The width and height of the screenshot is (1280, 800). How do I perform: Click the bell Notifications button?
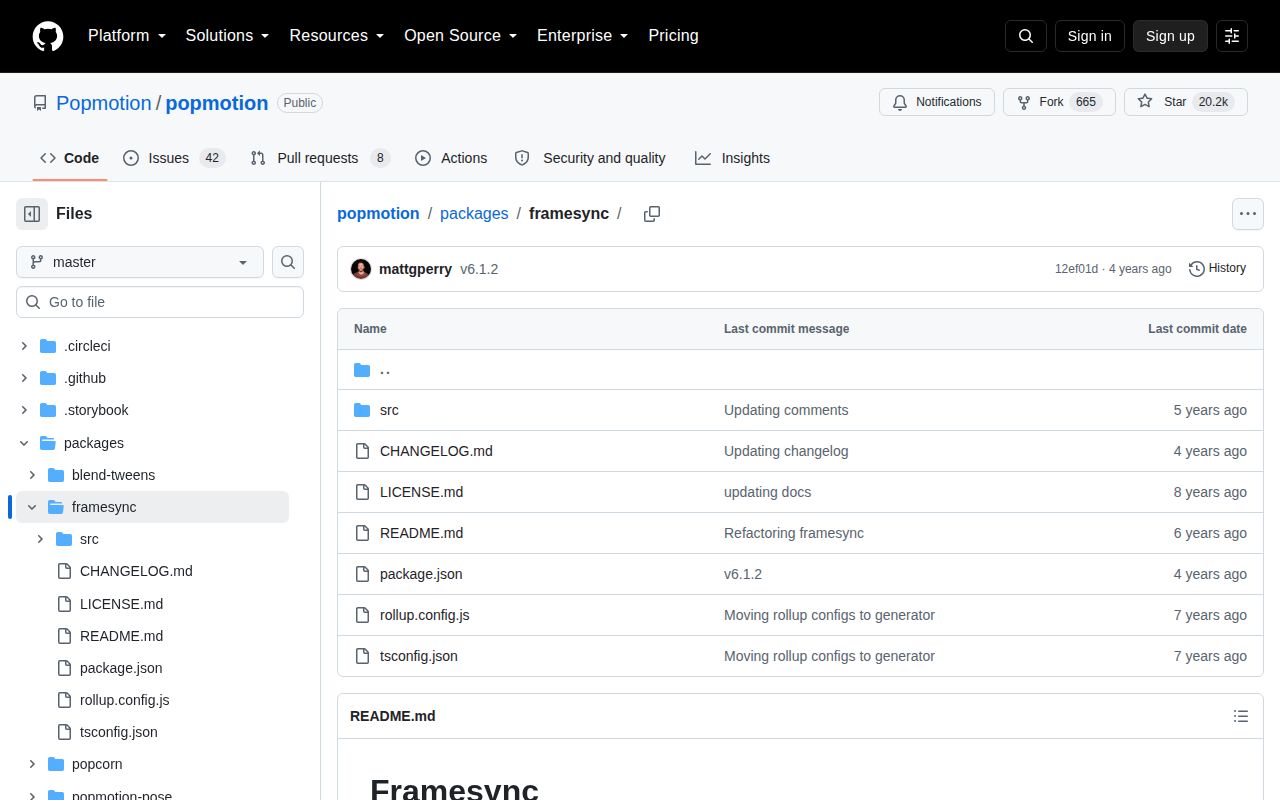(937, 102)
